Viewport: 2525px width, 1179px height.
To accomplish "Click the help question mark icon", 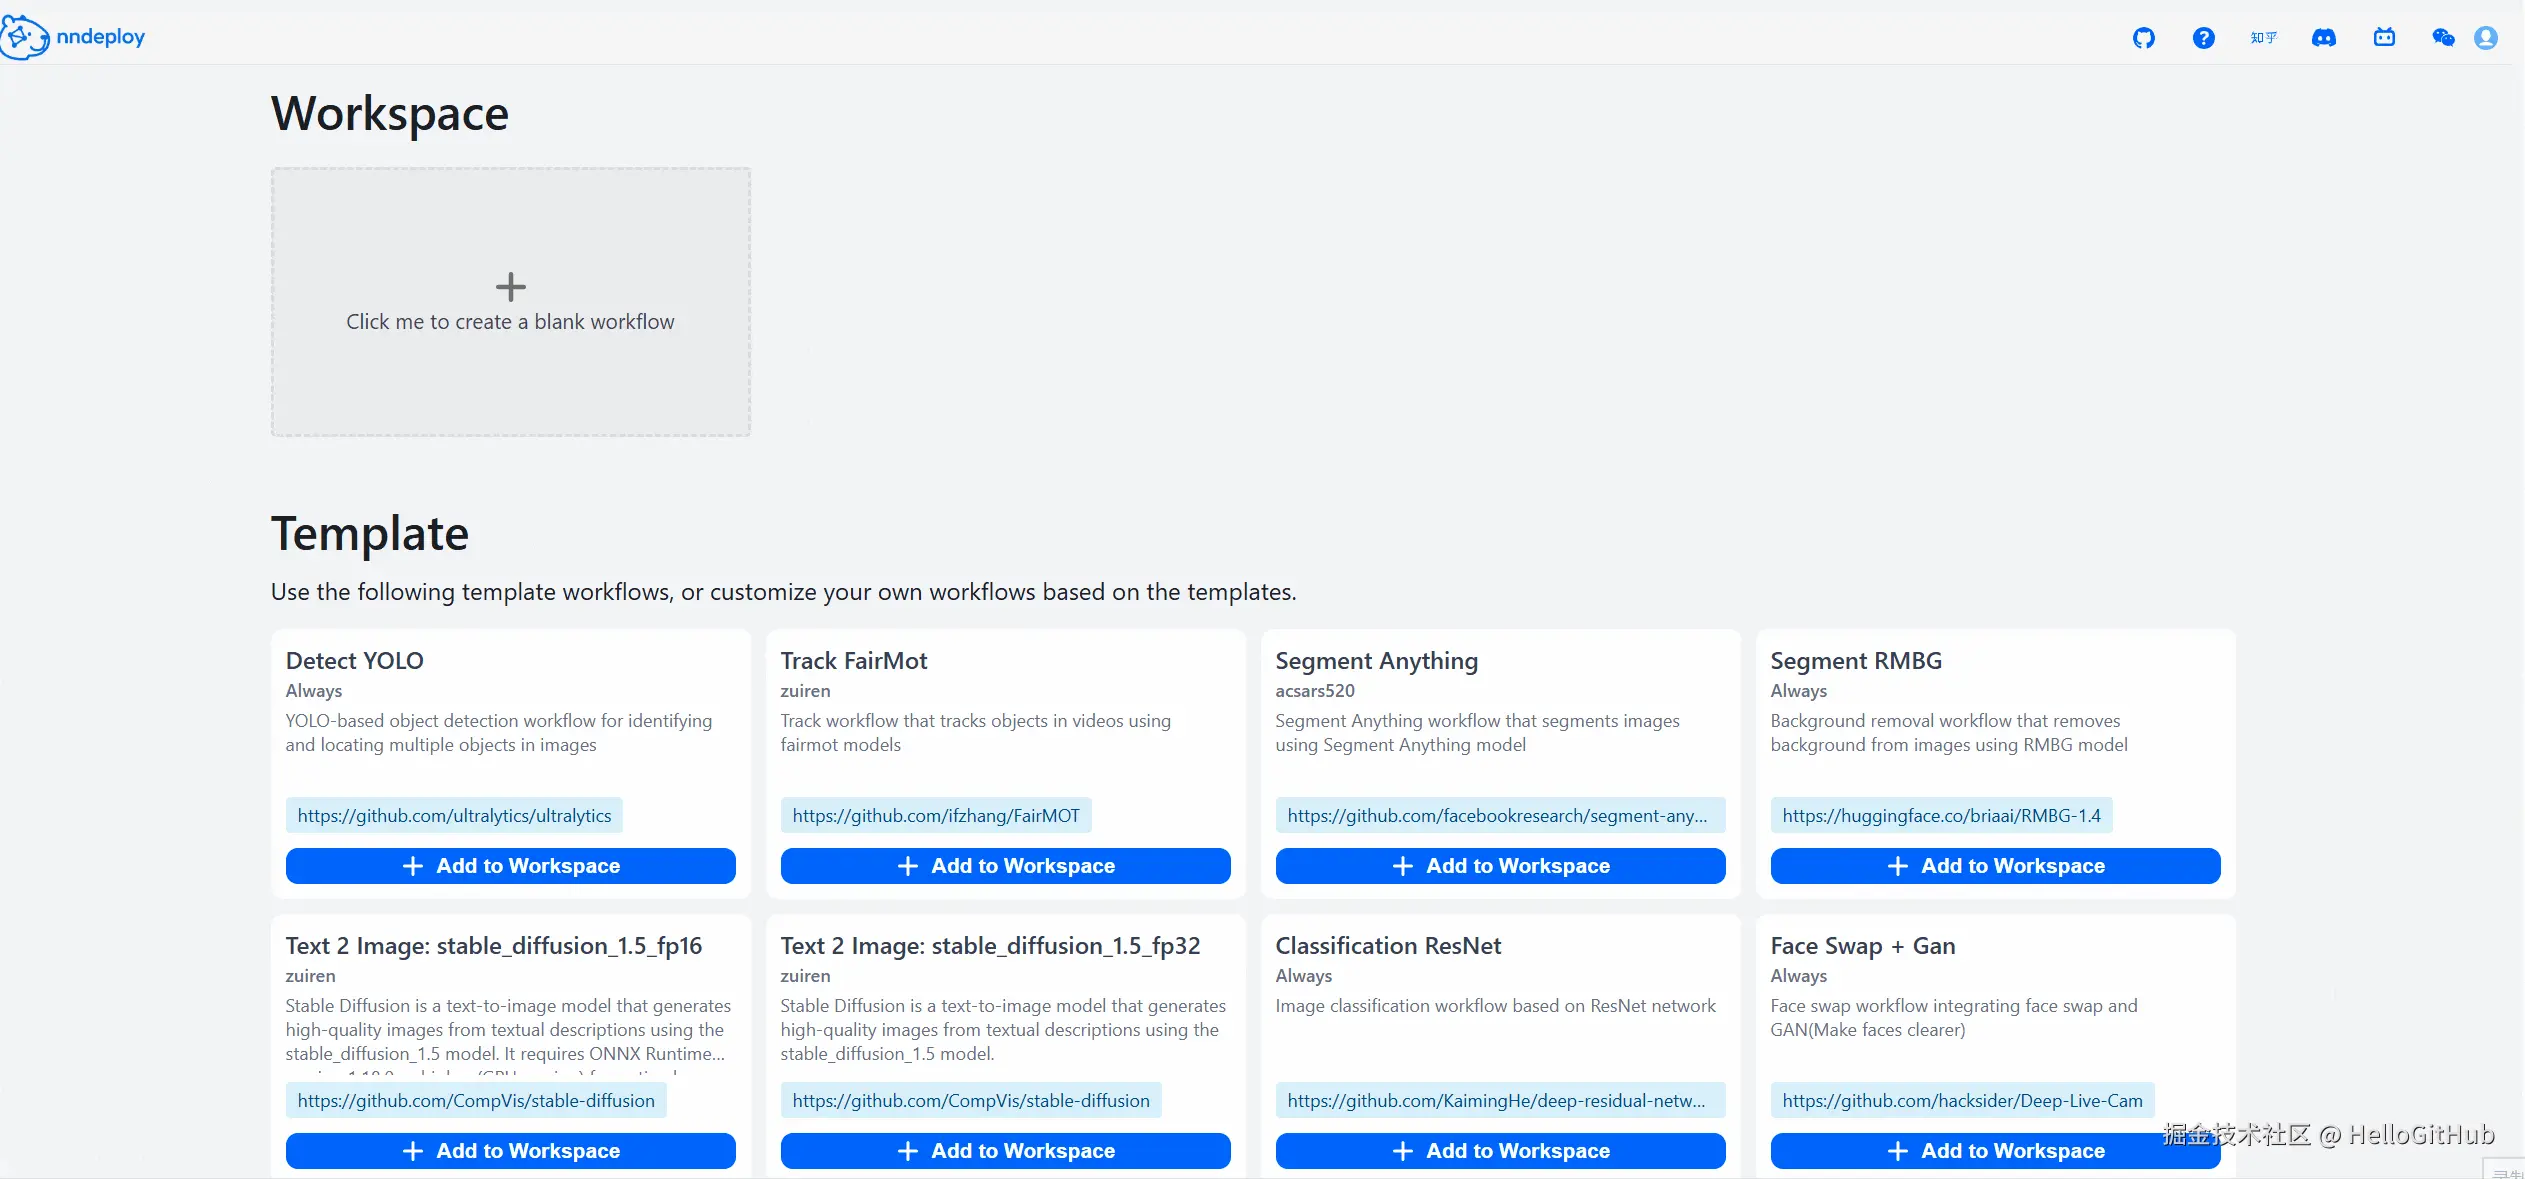I will click(2203, 38).
